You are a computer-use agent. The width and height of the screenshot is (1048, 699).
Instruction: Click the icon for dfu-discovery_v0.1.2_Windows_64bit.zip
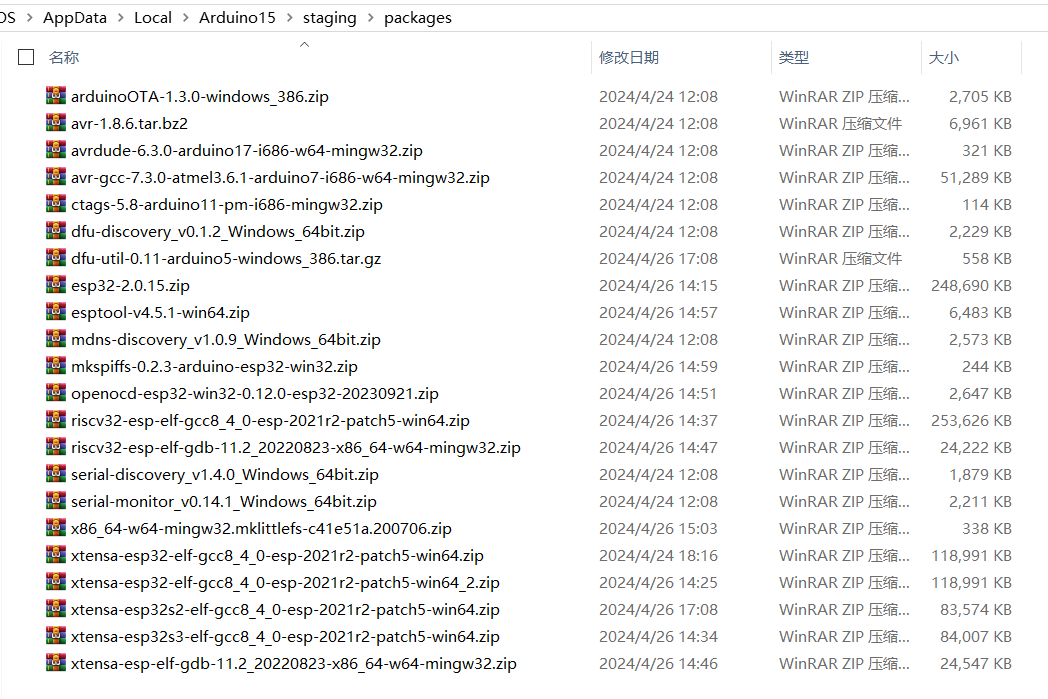tap(56, 231)
